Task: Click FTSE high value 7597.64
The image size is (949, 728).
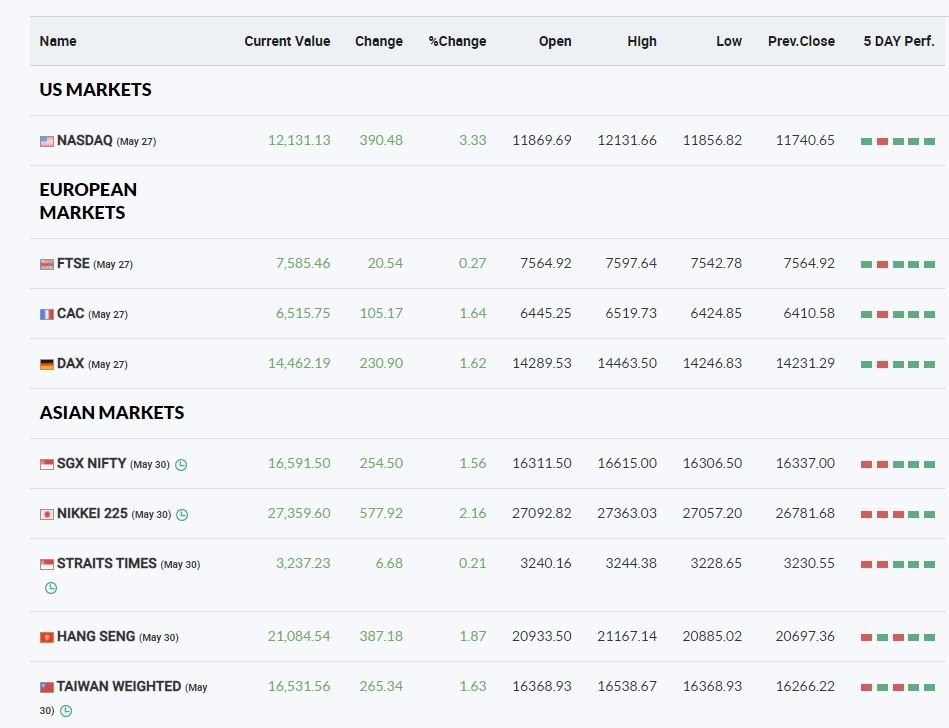Action: click(x=631, y=263)
